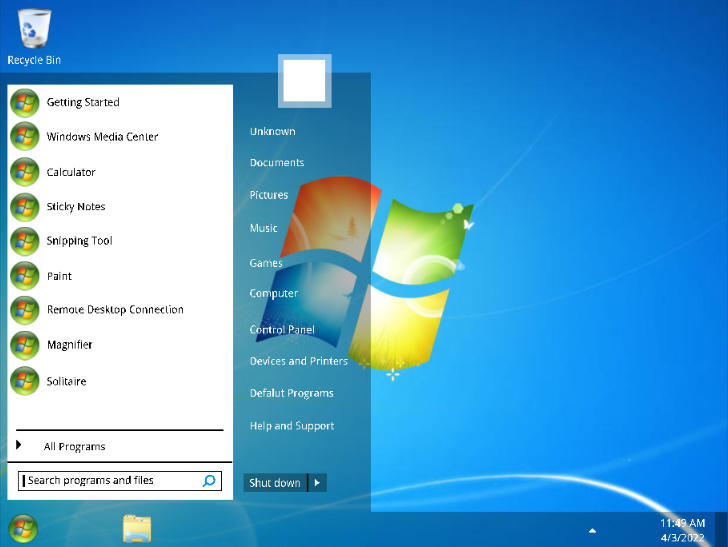Viewport: 728px width, 547px height.
Task: Open the Documents link
Action: 277,163
